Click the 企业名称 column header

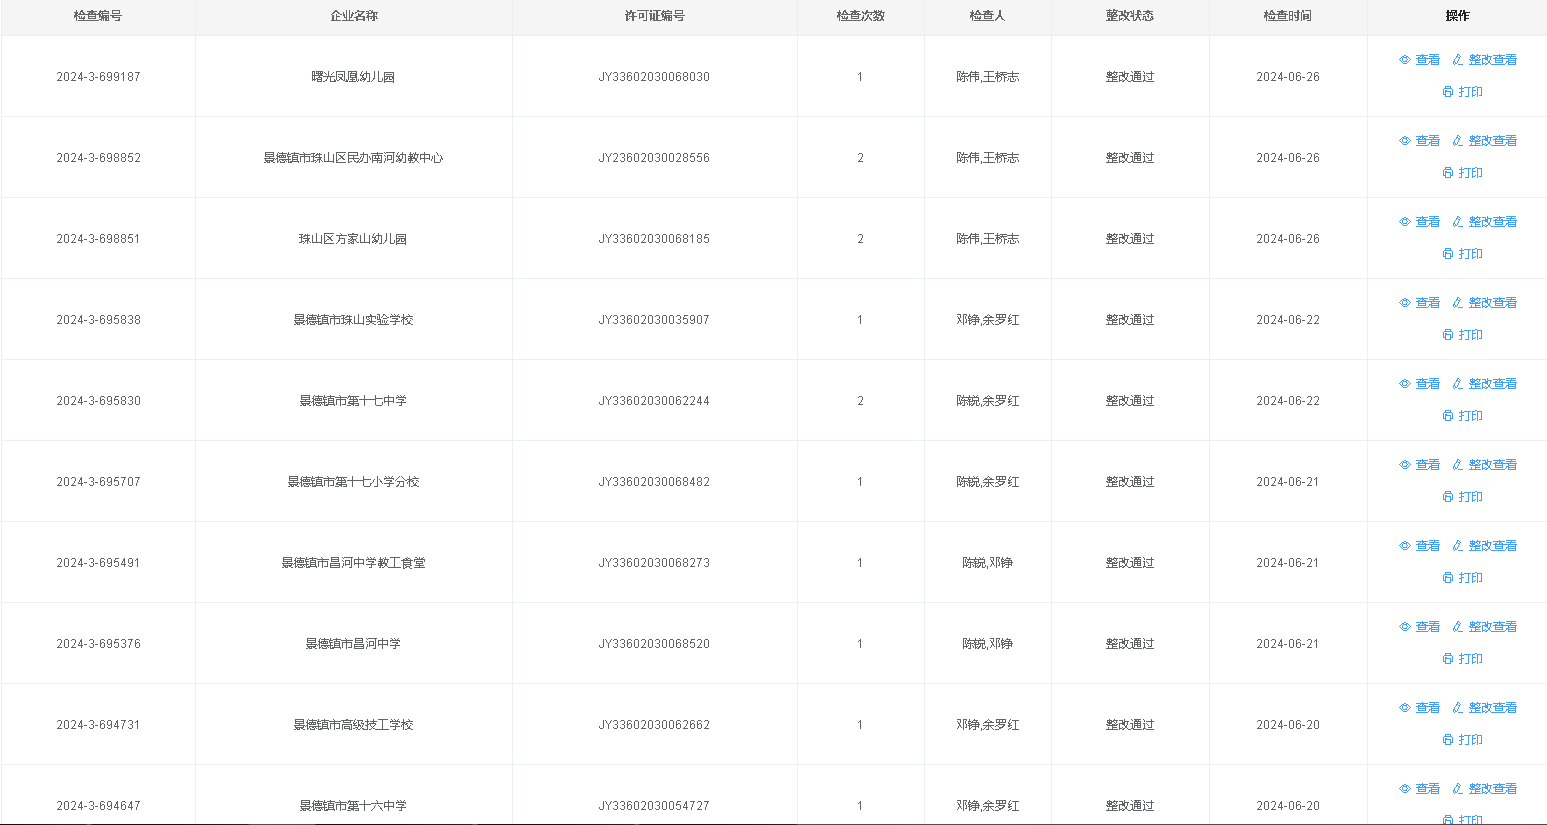354,16
